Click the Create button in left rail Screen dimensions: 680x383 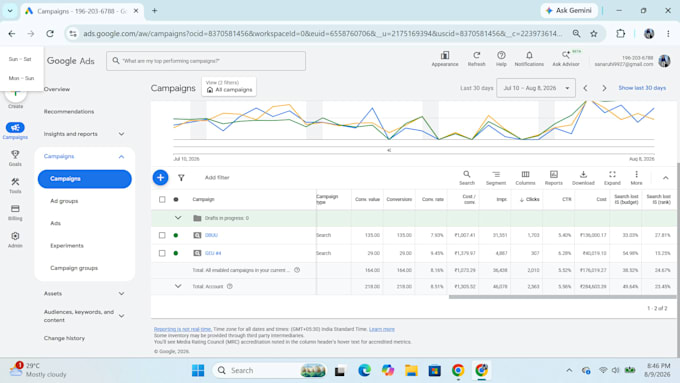(15, 98)
